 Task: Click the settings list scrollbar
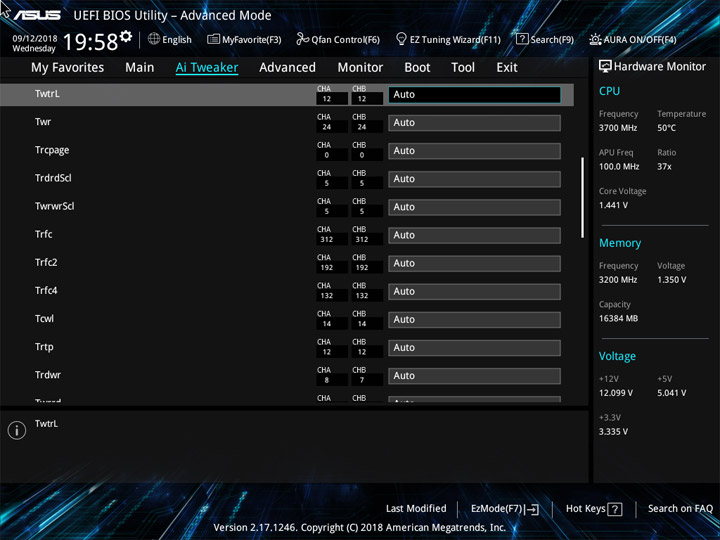click(x=582, y=197)
